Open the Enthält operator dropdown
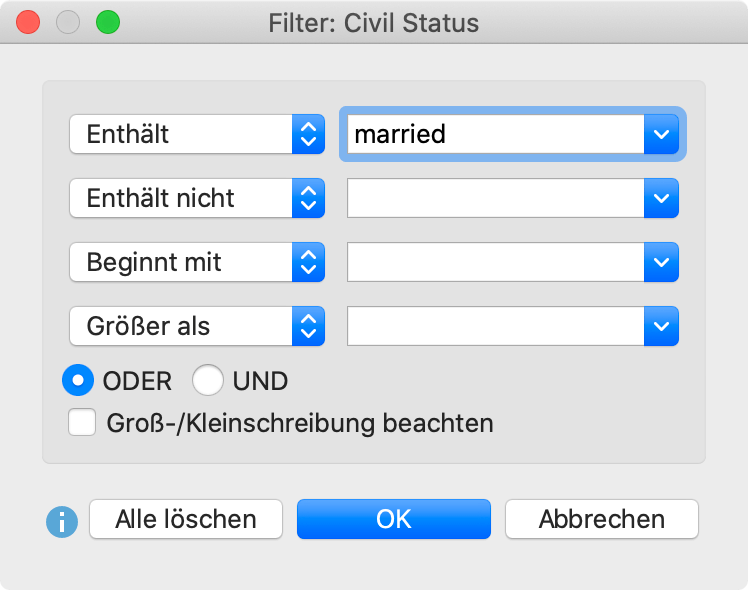This screenshot has width=748, height=590. 197,134
